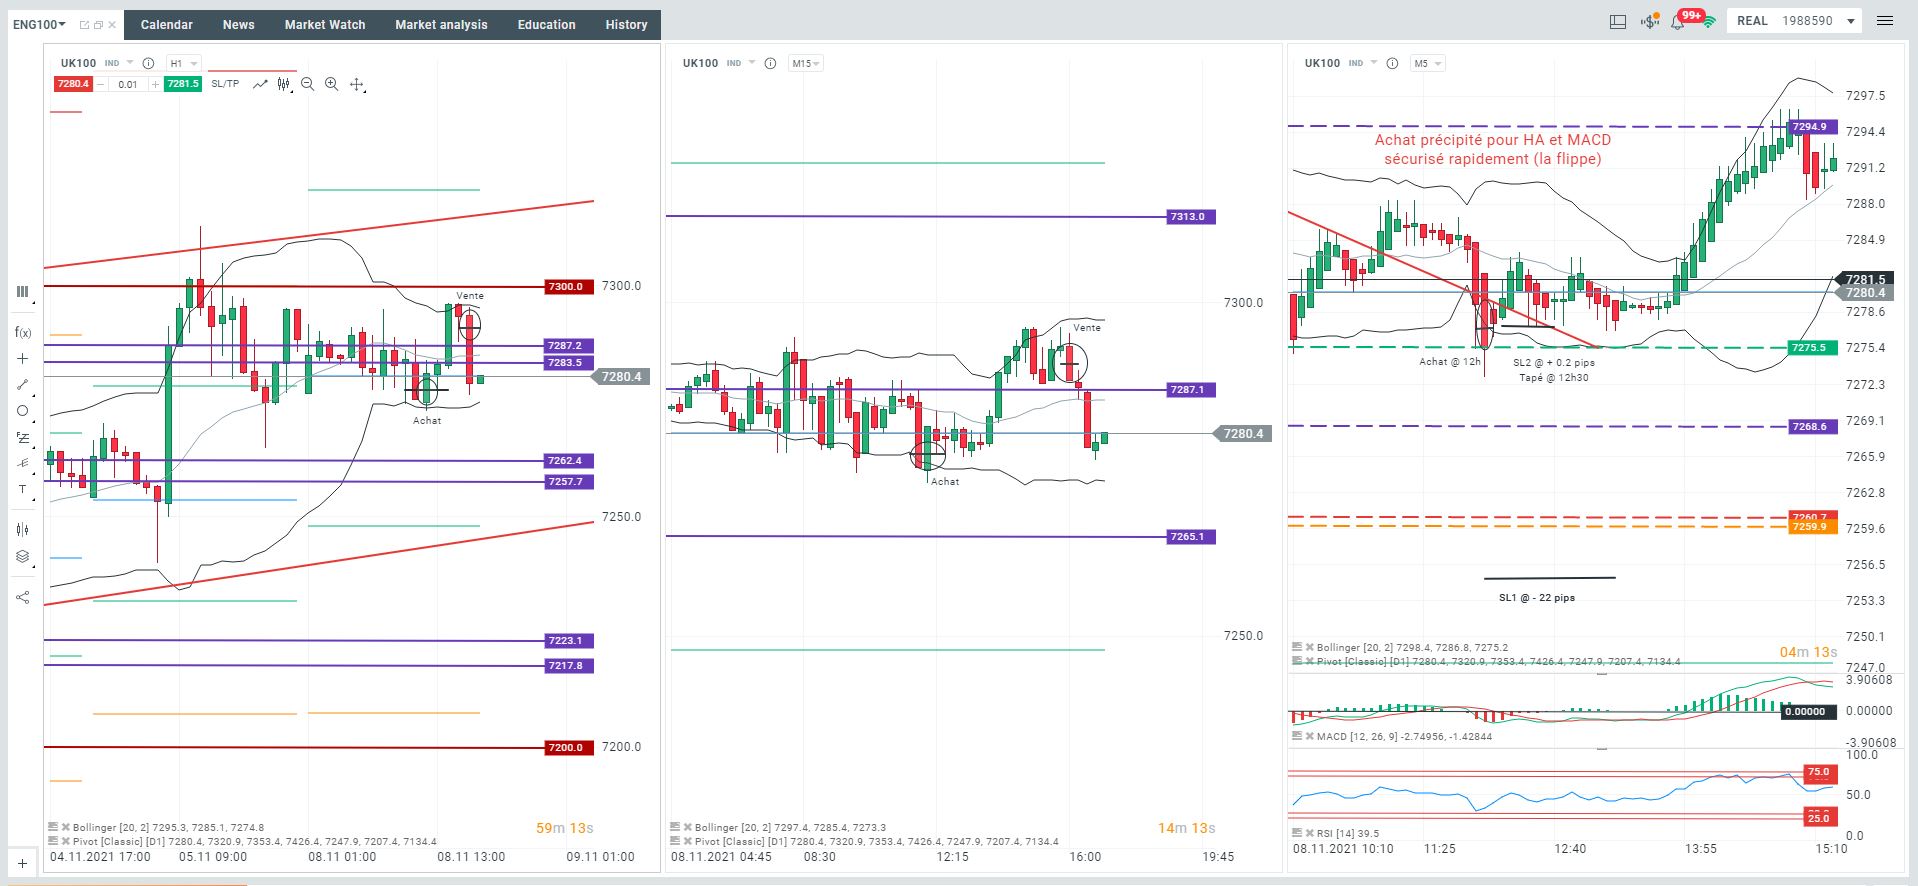Increase the trade volume with the plus button
This screenshot has height=886, width=1918.
click(x=155, y=84)
